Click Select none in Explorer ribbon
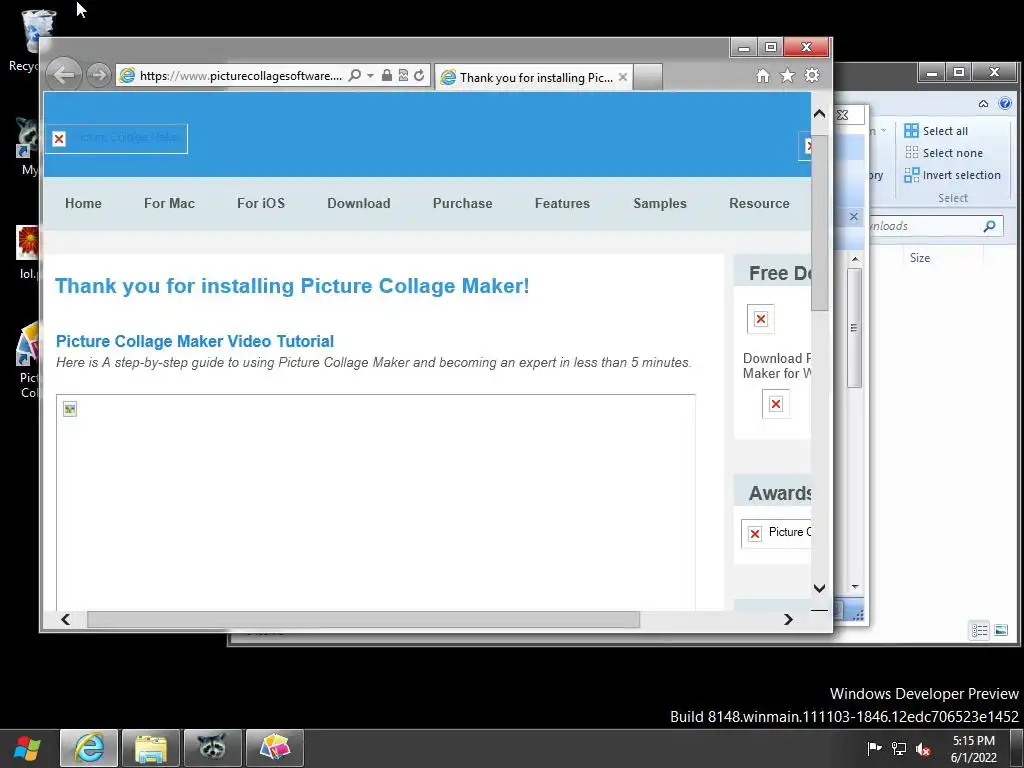Image resolution: width=1024 pixels, height=768 pixels. [944, 153]
